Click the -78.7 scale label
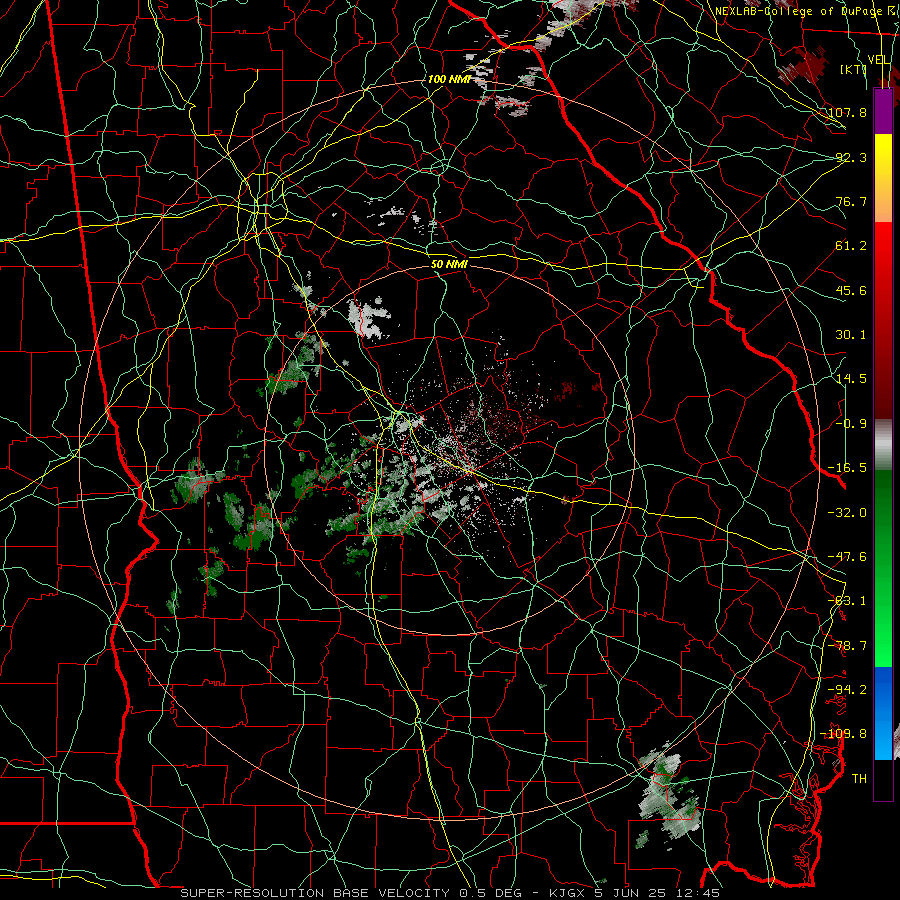The image size is (900, 900). pyautogui.click(x=848, y=646)
